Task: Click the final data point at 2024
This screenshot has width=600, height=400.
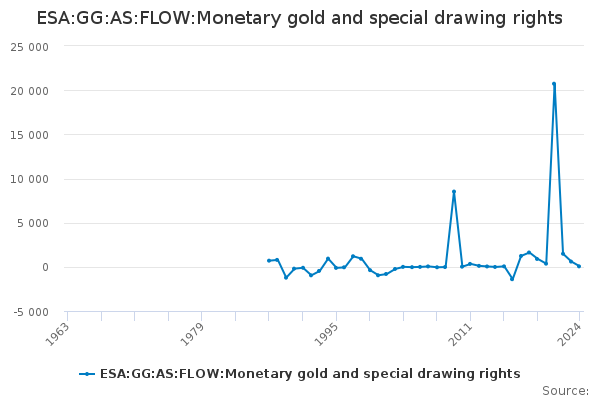Action: tap(579, 266)
